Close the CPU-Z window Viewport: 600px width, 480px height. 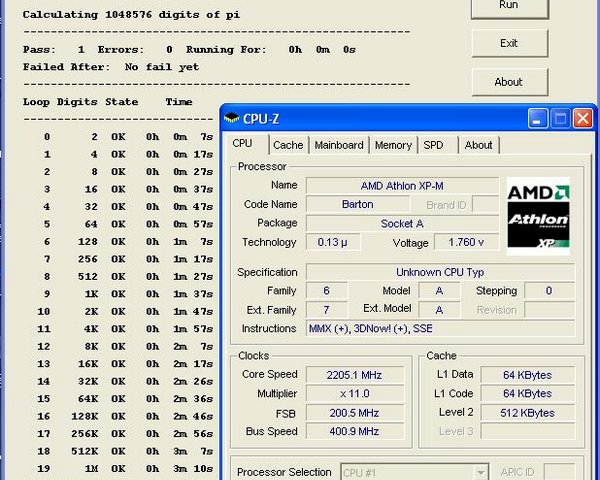[x=582, y=119]
